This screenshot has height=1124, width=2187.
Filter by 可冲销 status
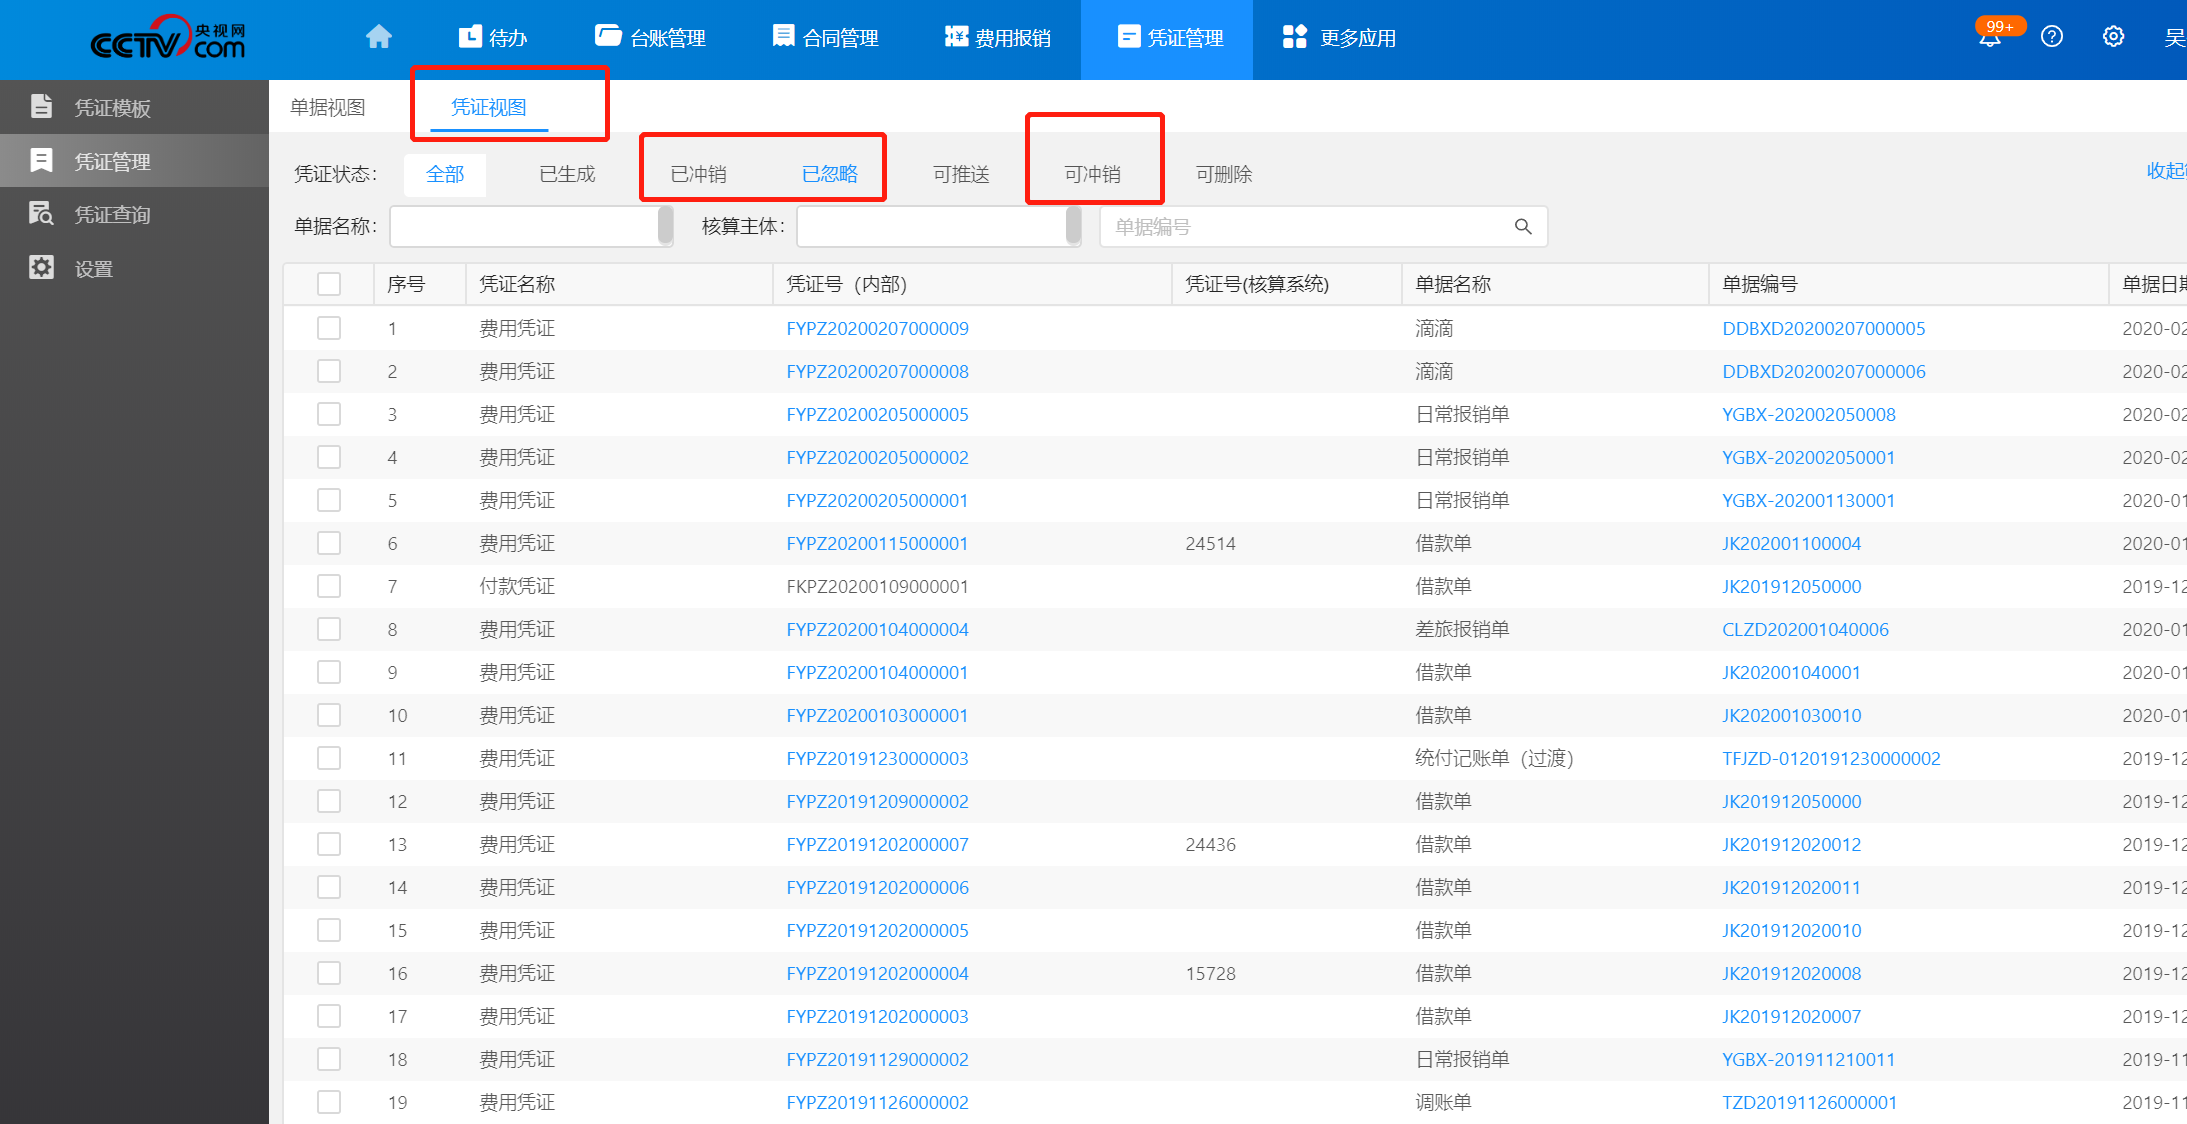[1093, 174]
